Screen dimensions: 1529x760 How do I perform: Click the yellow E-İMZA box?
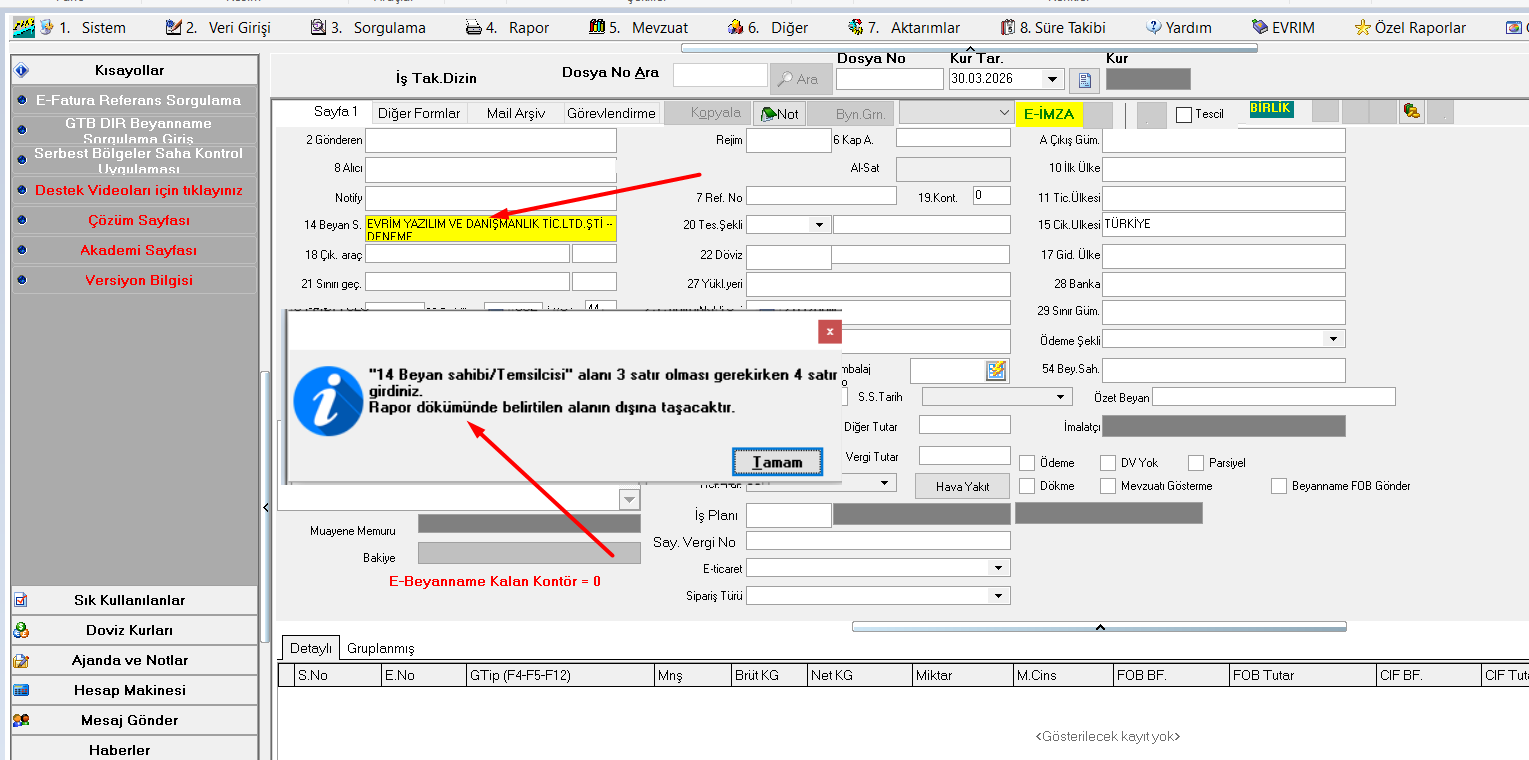click(x=1048, y=114)
